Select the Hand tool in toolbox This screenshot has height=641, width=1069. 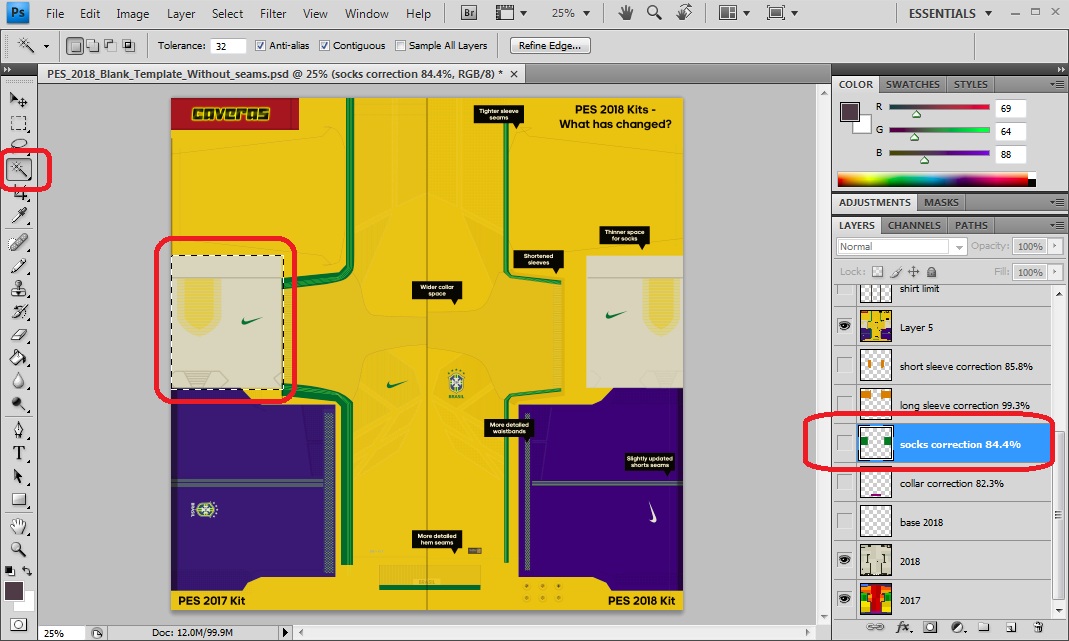point(18,526)
